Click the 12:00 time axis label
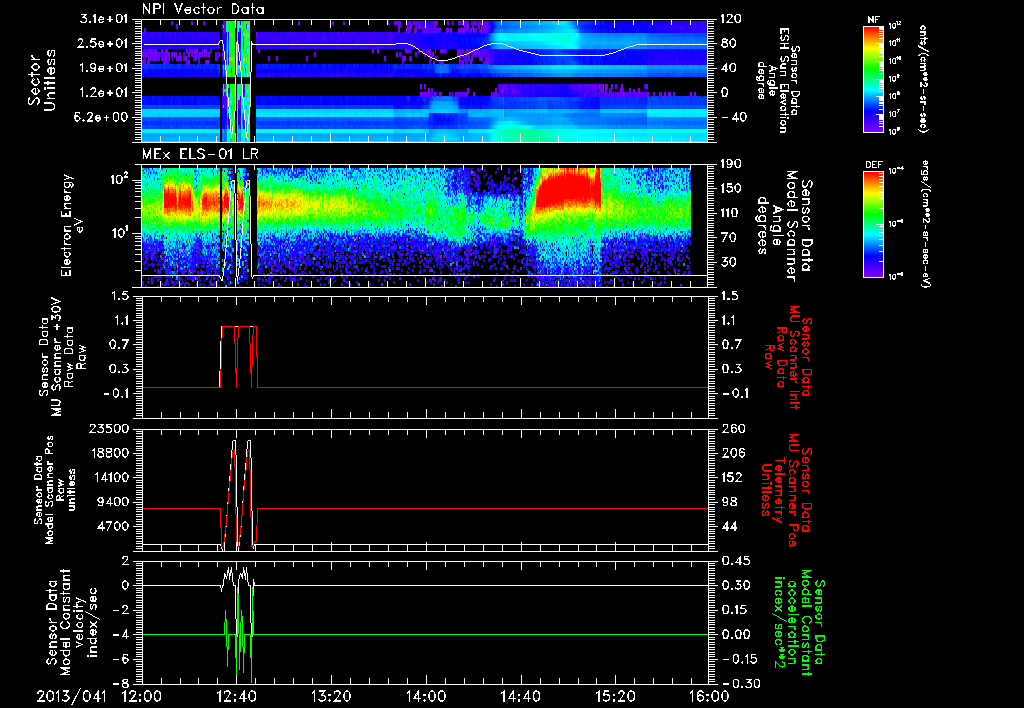Image resolution: width=1024 pixels, height=708 pixels. pyautogui.click(x=142, y=696)
